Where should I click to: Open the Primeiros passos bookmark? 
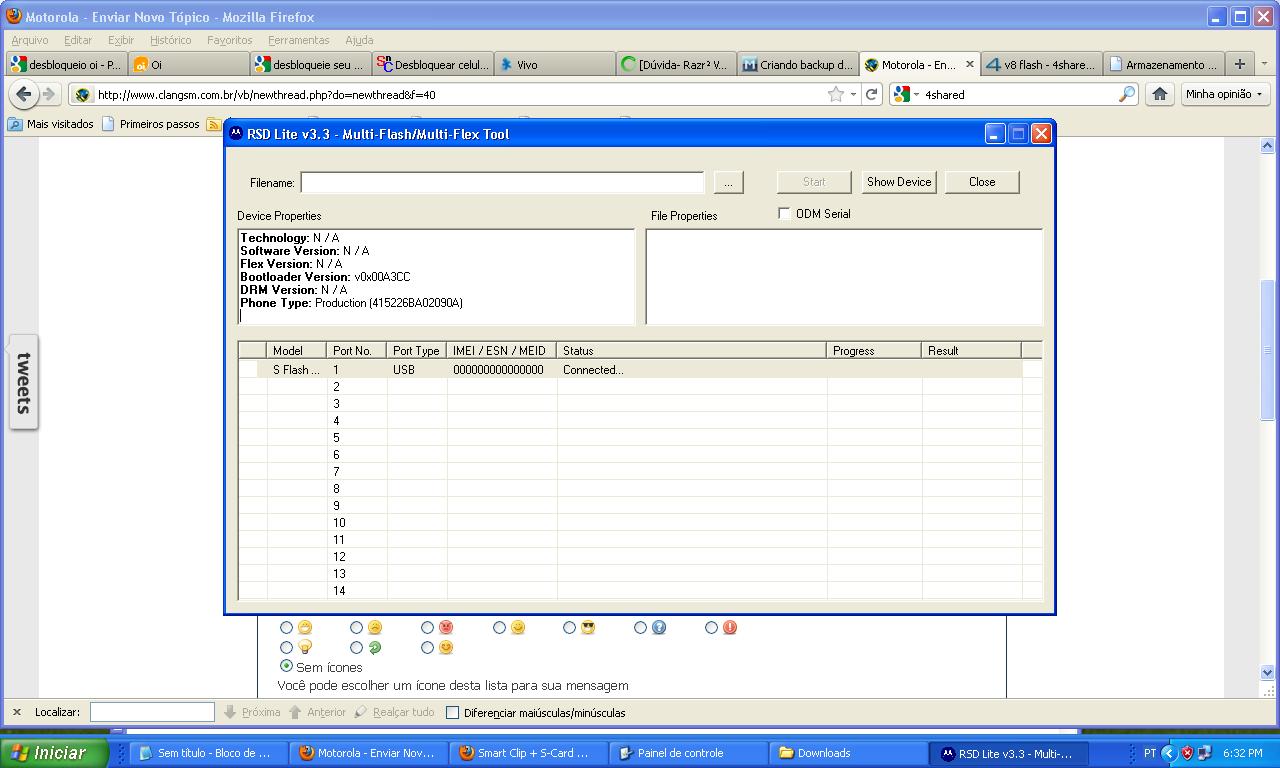[150, 124]
